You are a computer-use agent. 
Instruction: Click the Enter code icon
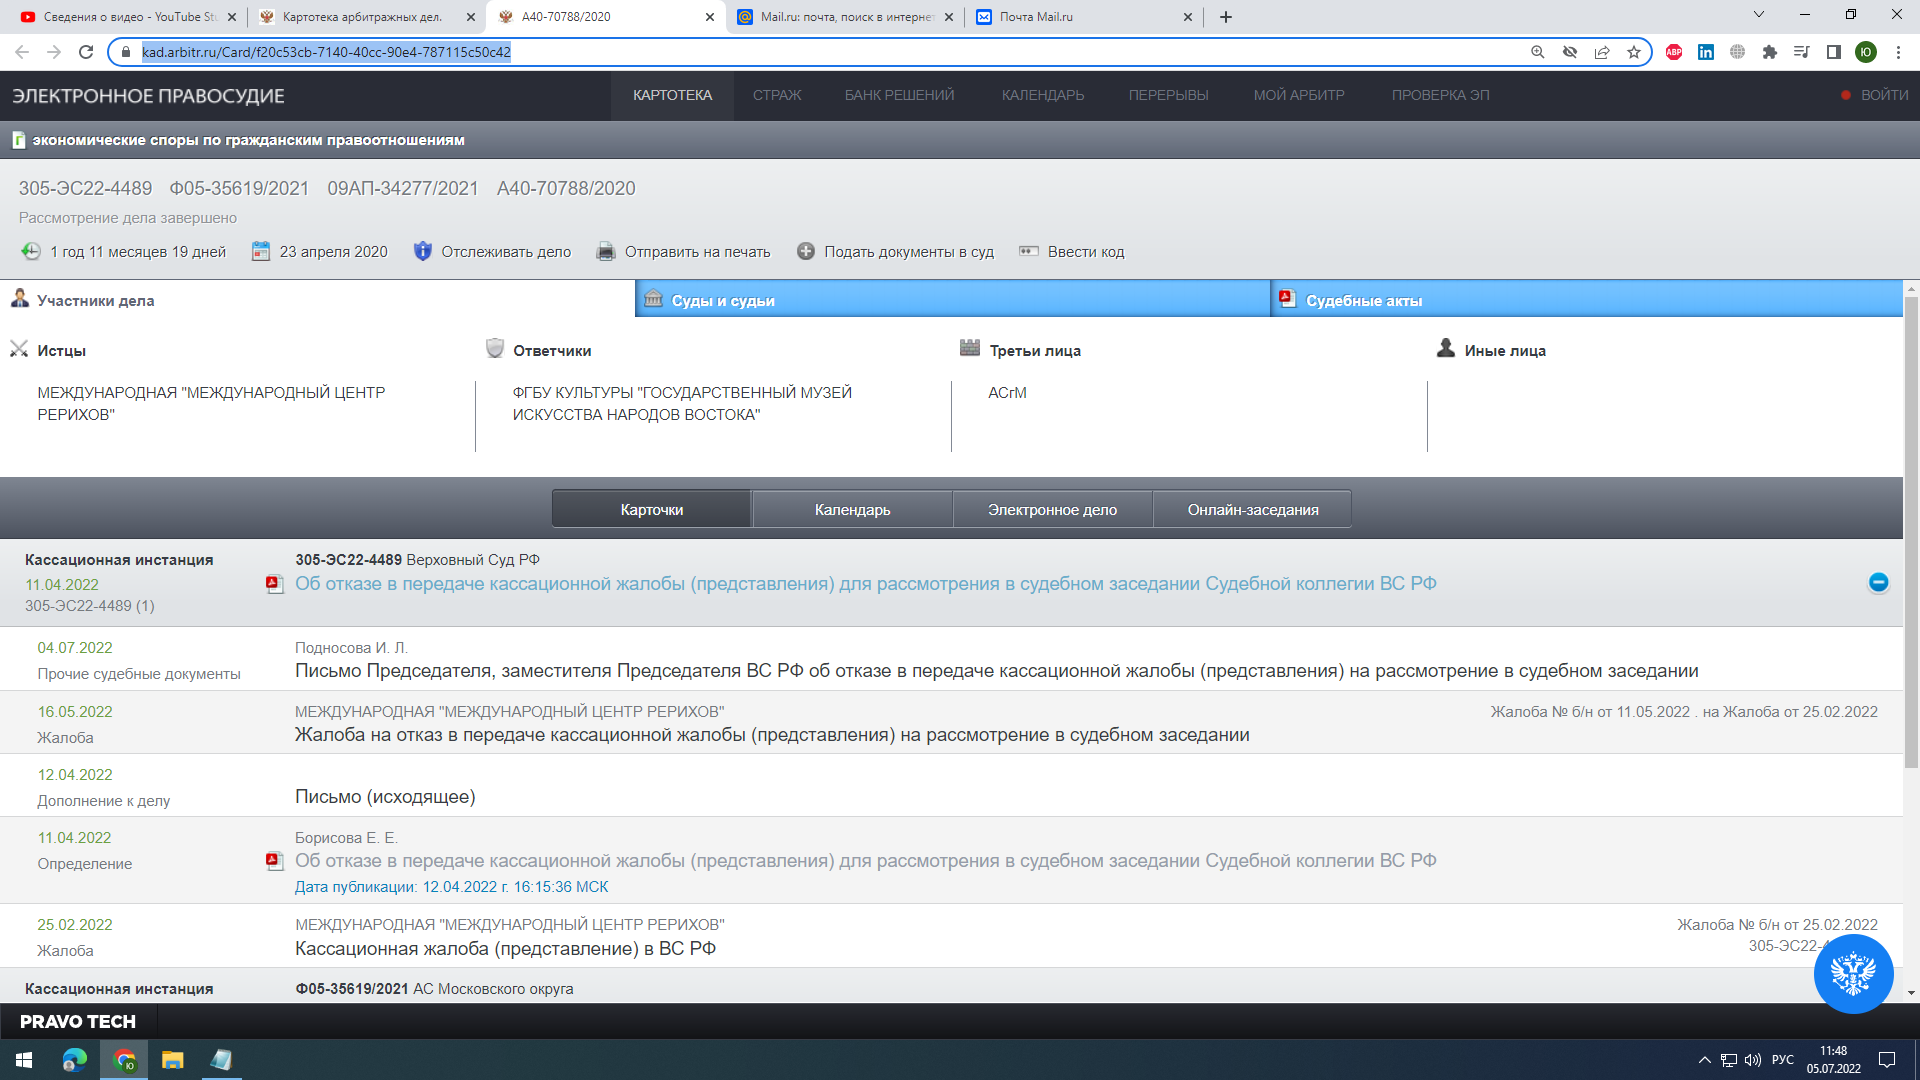click(x=1028, y=252)
